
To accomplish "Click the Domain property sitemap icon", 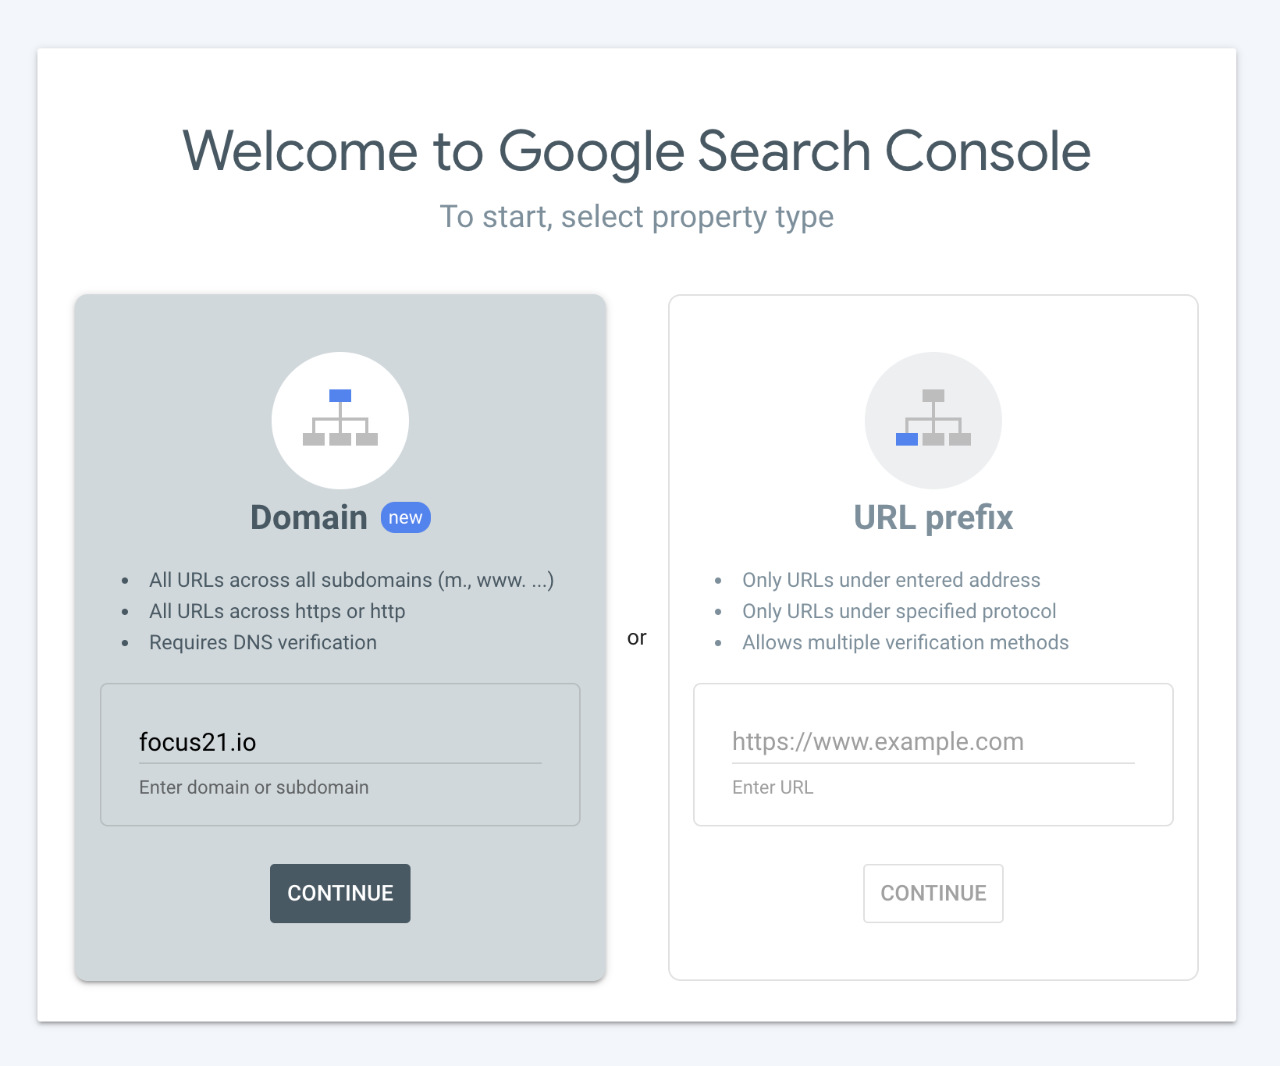I will coord(340,420).
